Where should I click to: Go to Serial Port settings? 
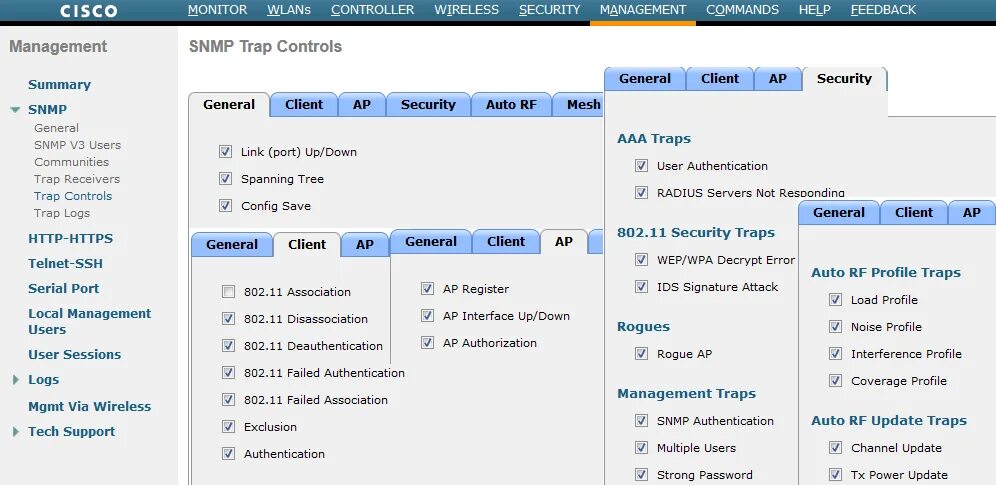click(64, 288)
